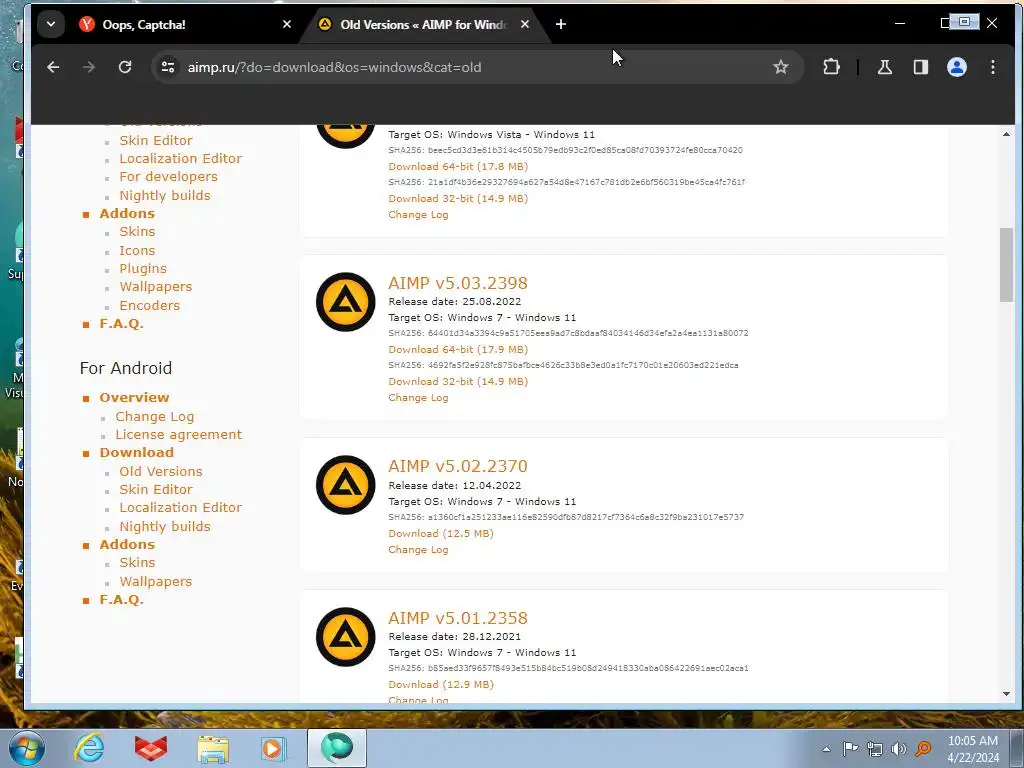Open the AIMP v5.01.2358 title link

pos(458,618)
